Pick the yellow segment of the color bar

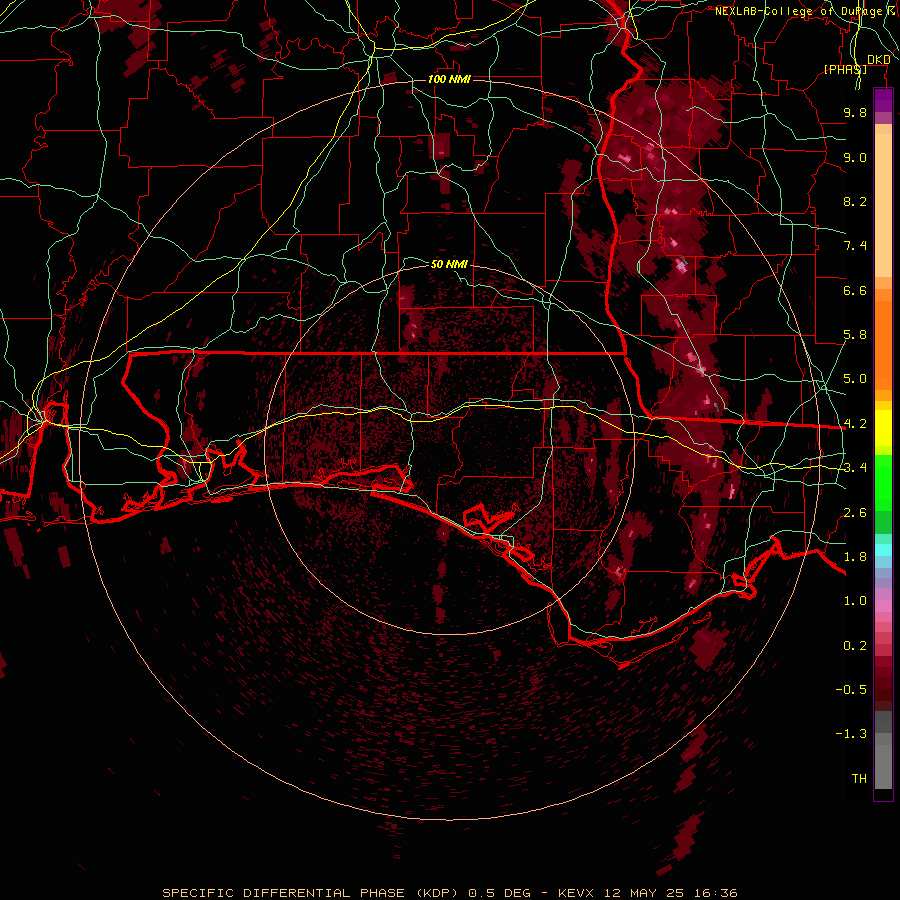(x=883, y=428)
